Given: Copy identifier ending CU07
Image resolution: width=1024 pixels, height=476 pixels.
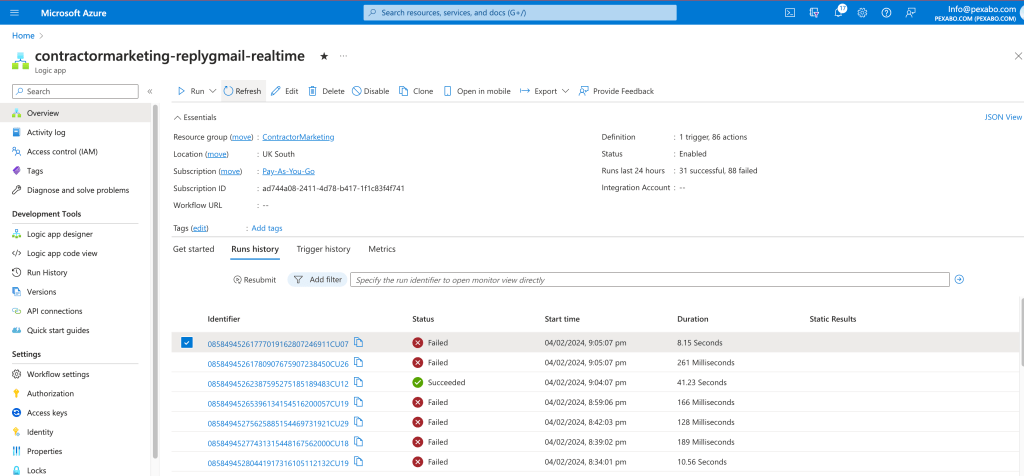Looking at the screenshot, I should click(x=359, y=342).
